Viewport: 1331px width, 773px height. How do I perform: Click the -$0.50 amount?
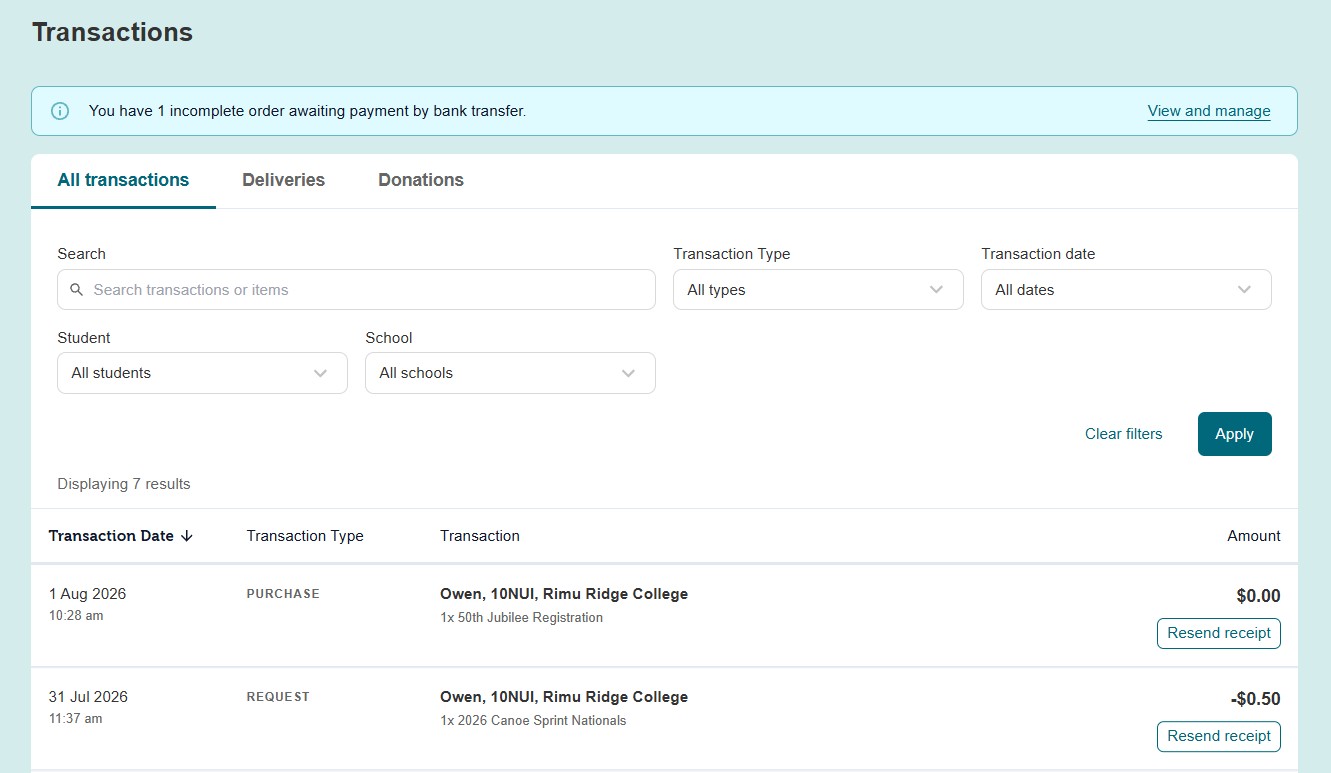pos(1255,699)
